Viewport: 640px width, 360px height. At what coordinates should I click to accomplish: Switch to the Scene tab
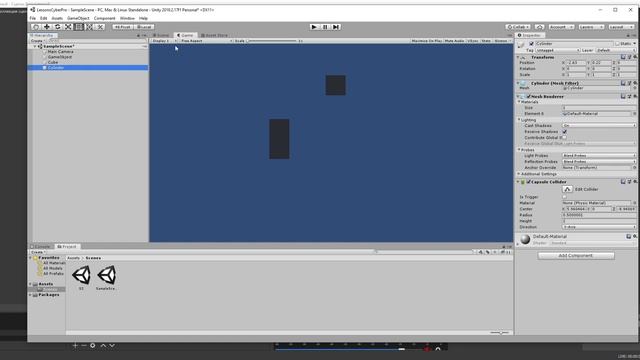161,36
